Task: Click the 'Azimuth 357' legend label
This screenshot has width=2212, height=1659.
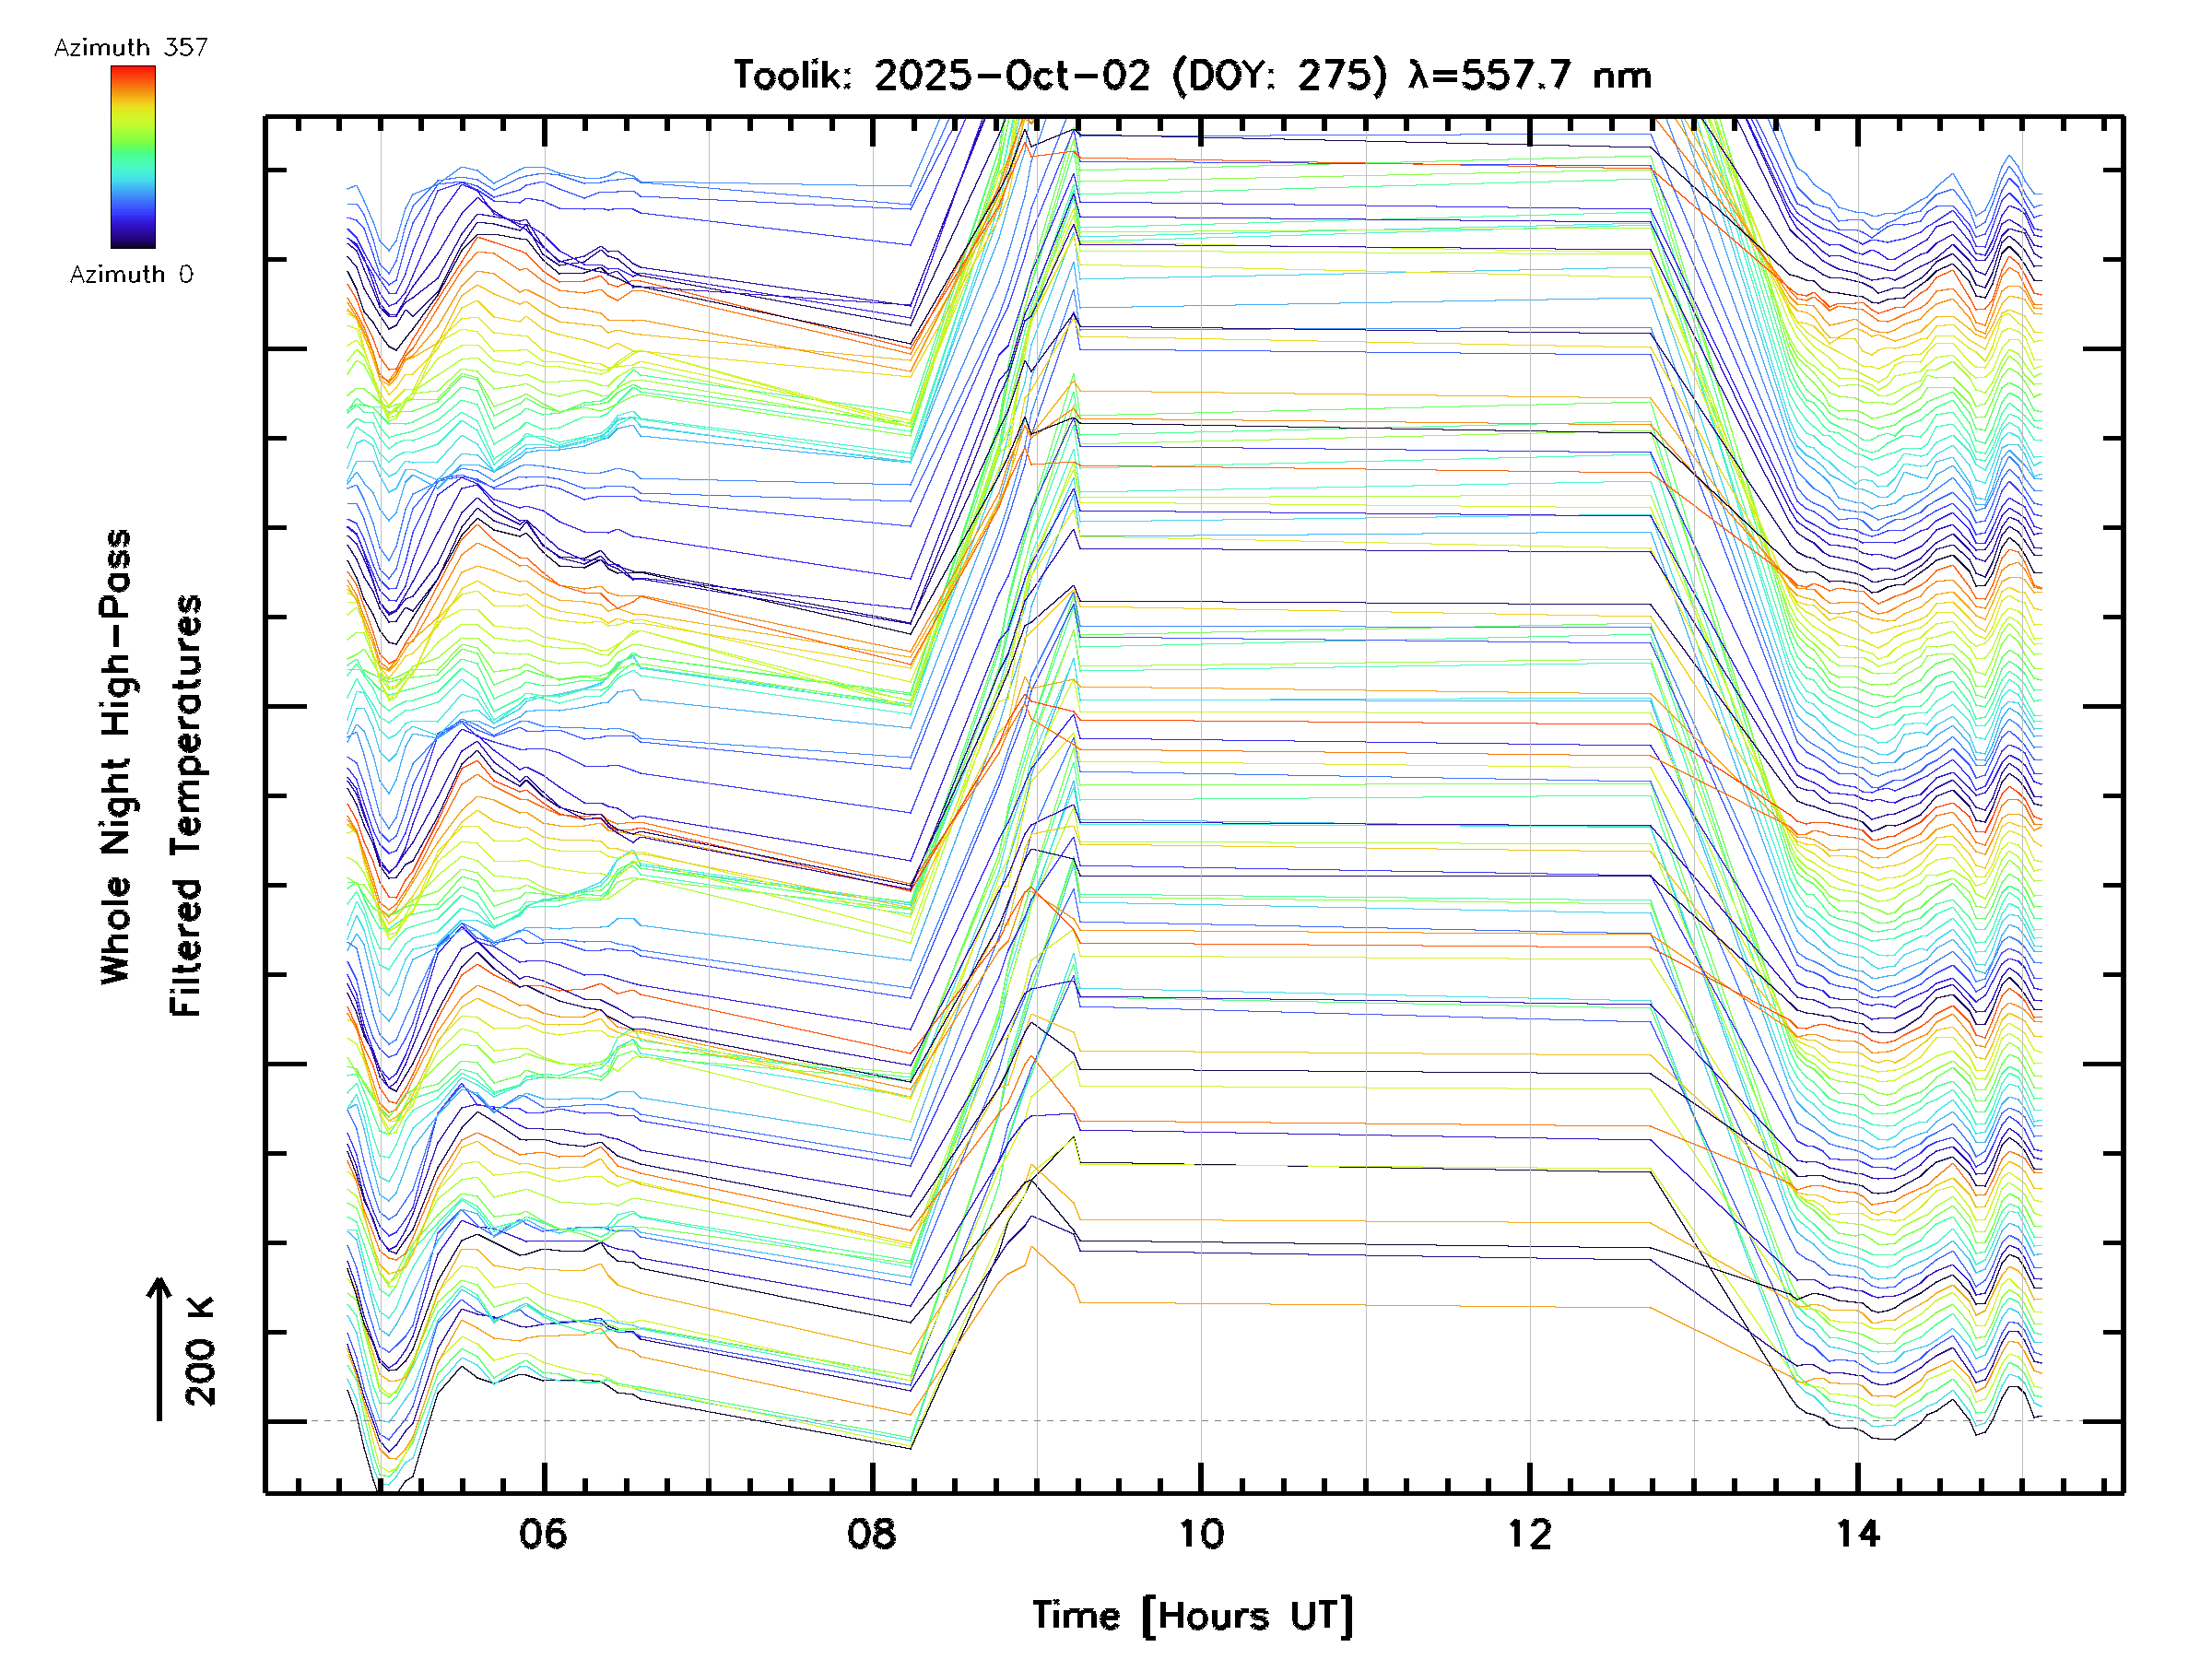Action: (131, 48)
